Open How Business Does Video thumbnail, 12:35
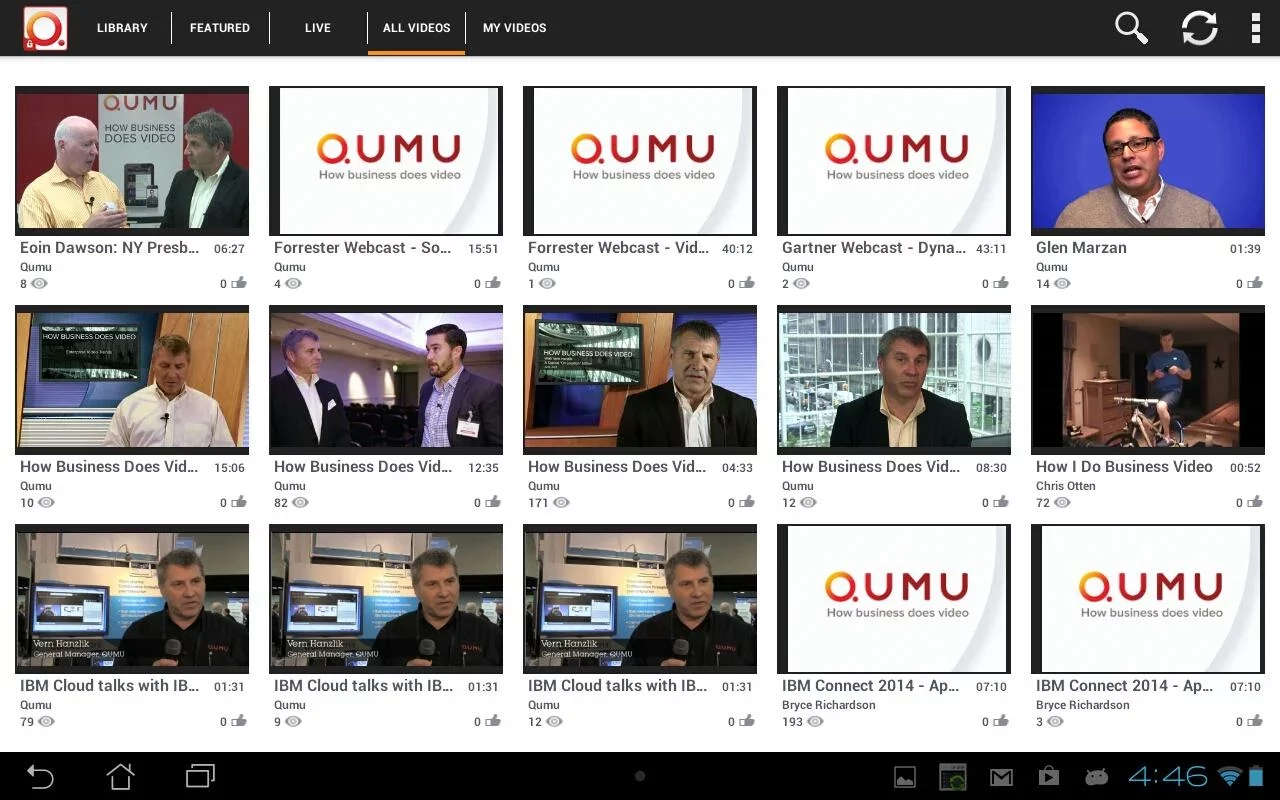 click(x=386, y=380)
